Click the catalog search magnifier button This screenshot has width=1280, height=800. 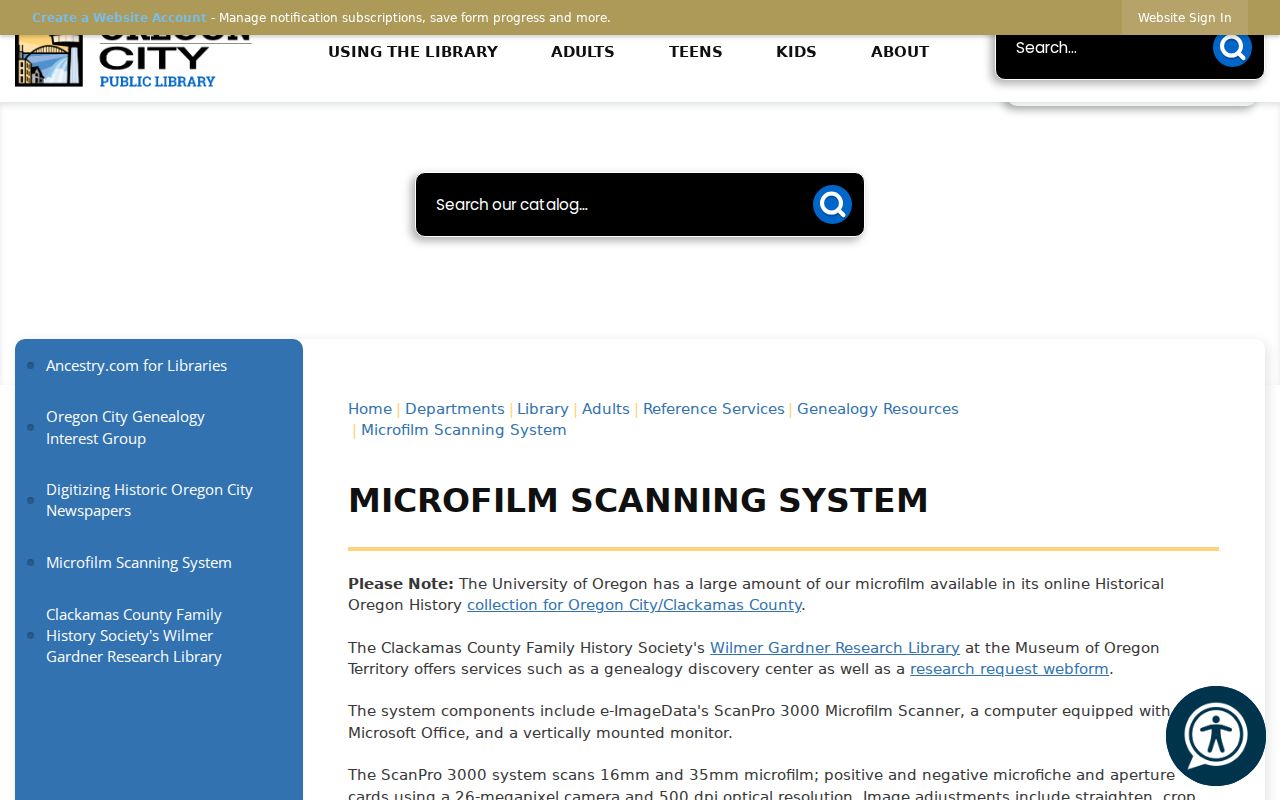pyautogui.click(x=832, y=205)
